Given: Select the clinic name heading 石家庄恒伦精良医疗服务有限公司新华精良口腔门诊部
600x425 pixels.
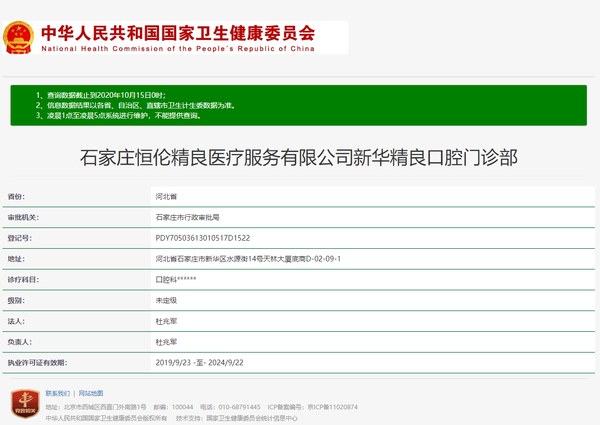Looking at the screenshot, I should 299,158.
